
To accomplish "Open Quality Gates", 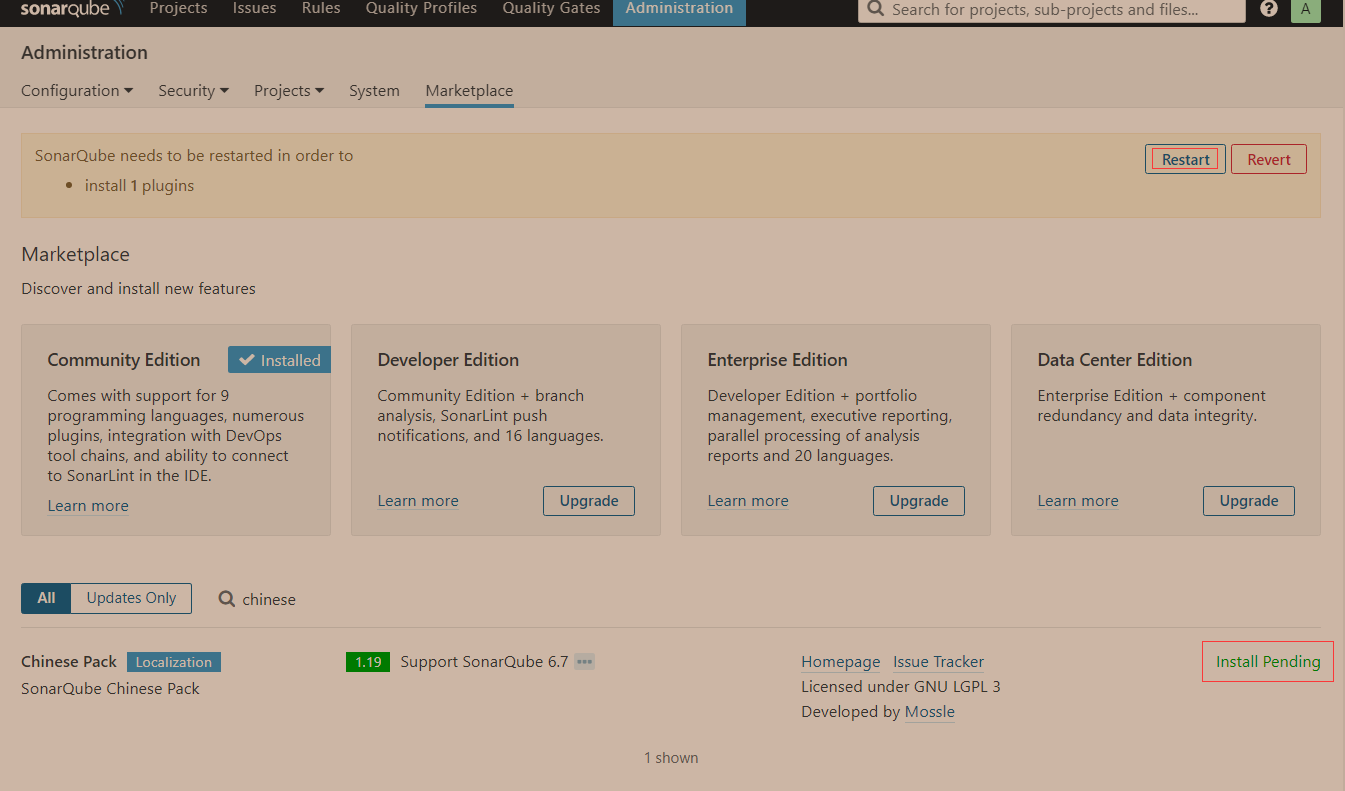I will coord(551,9).
